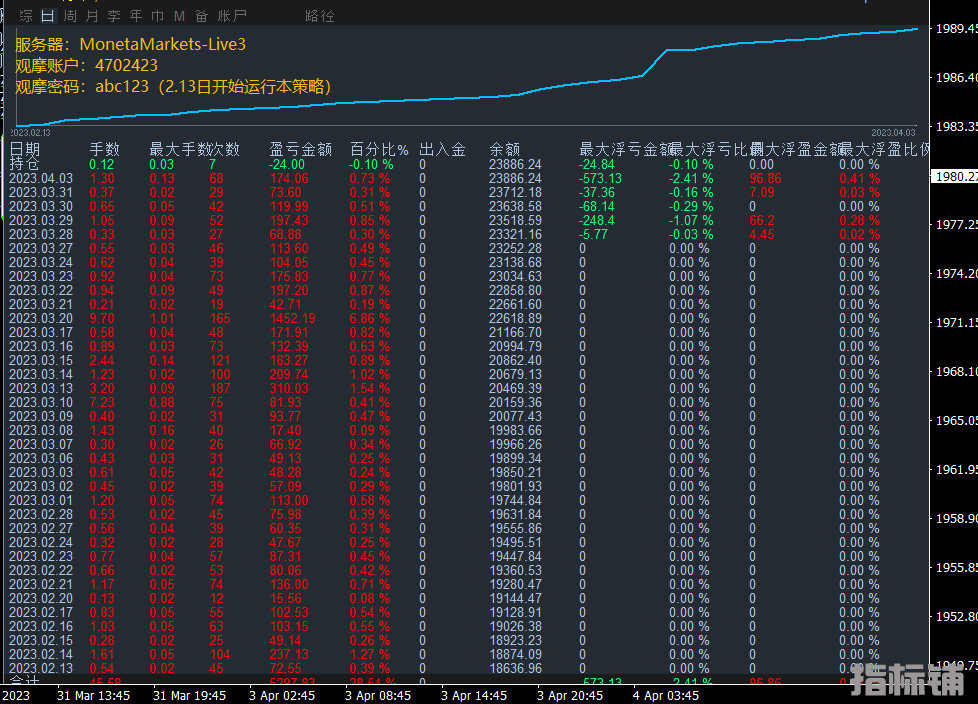Click the 余额 column header
Screen dimensions: 978x704
pyautogui.click(x=505, y=149)
